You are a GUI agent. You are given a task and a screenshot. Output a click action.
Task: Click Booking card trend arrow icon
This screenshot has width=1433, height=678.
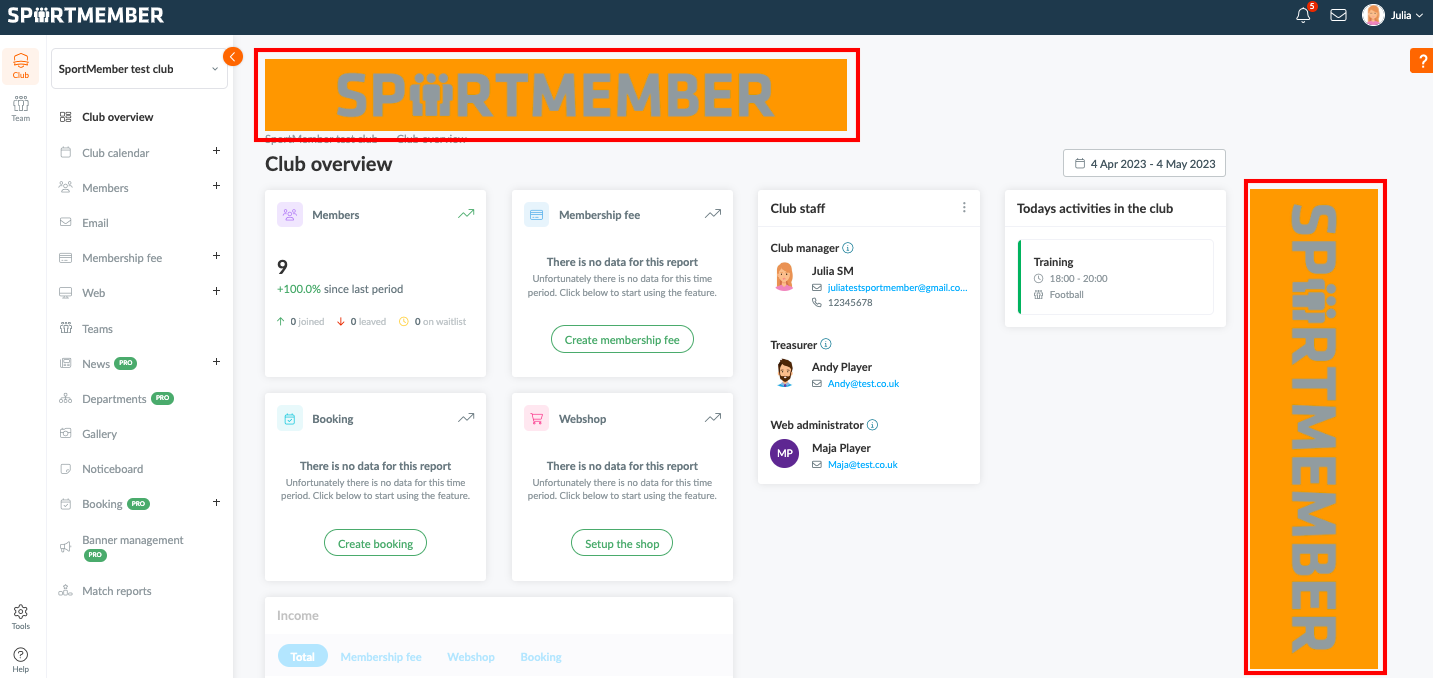[466, 418]
